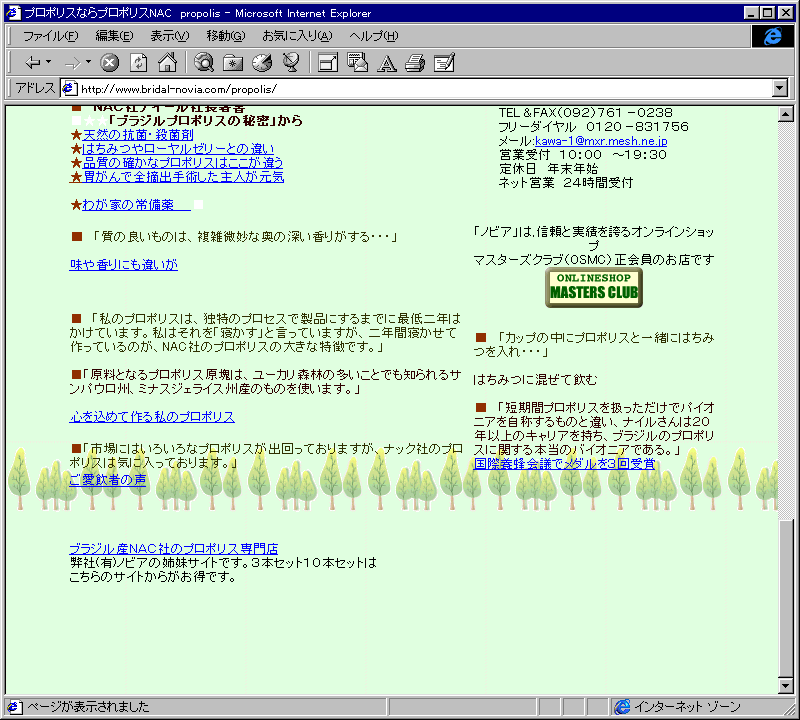This screenshot has width=800, height=720.
Task: Click the インターネット ゾーン status bar label
Action: [x=687, y=707]
